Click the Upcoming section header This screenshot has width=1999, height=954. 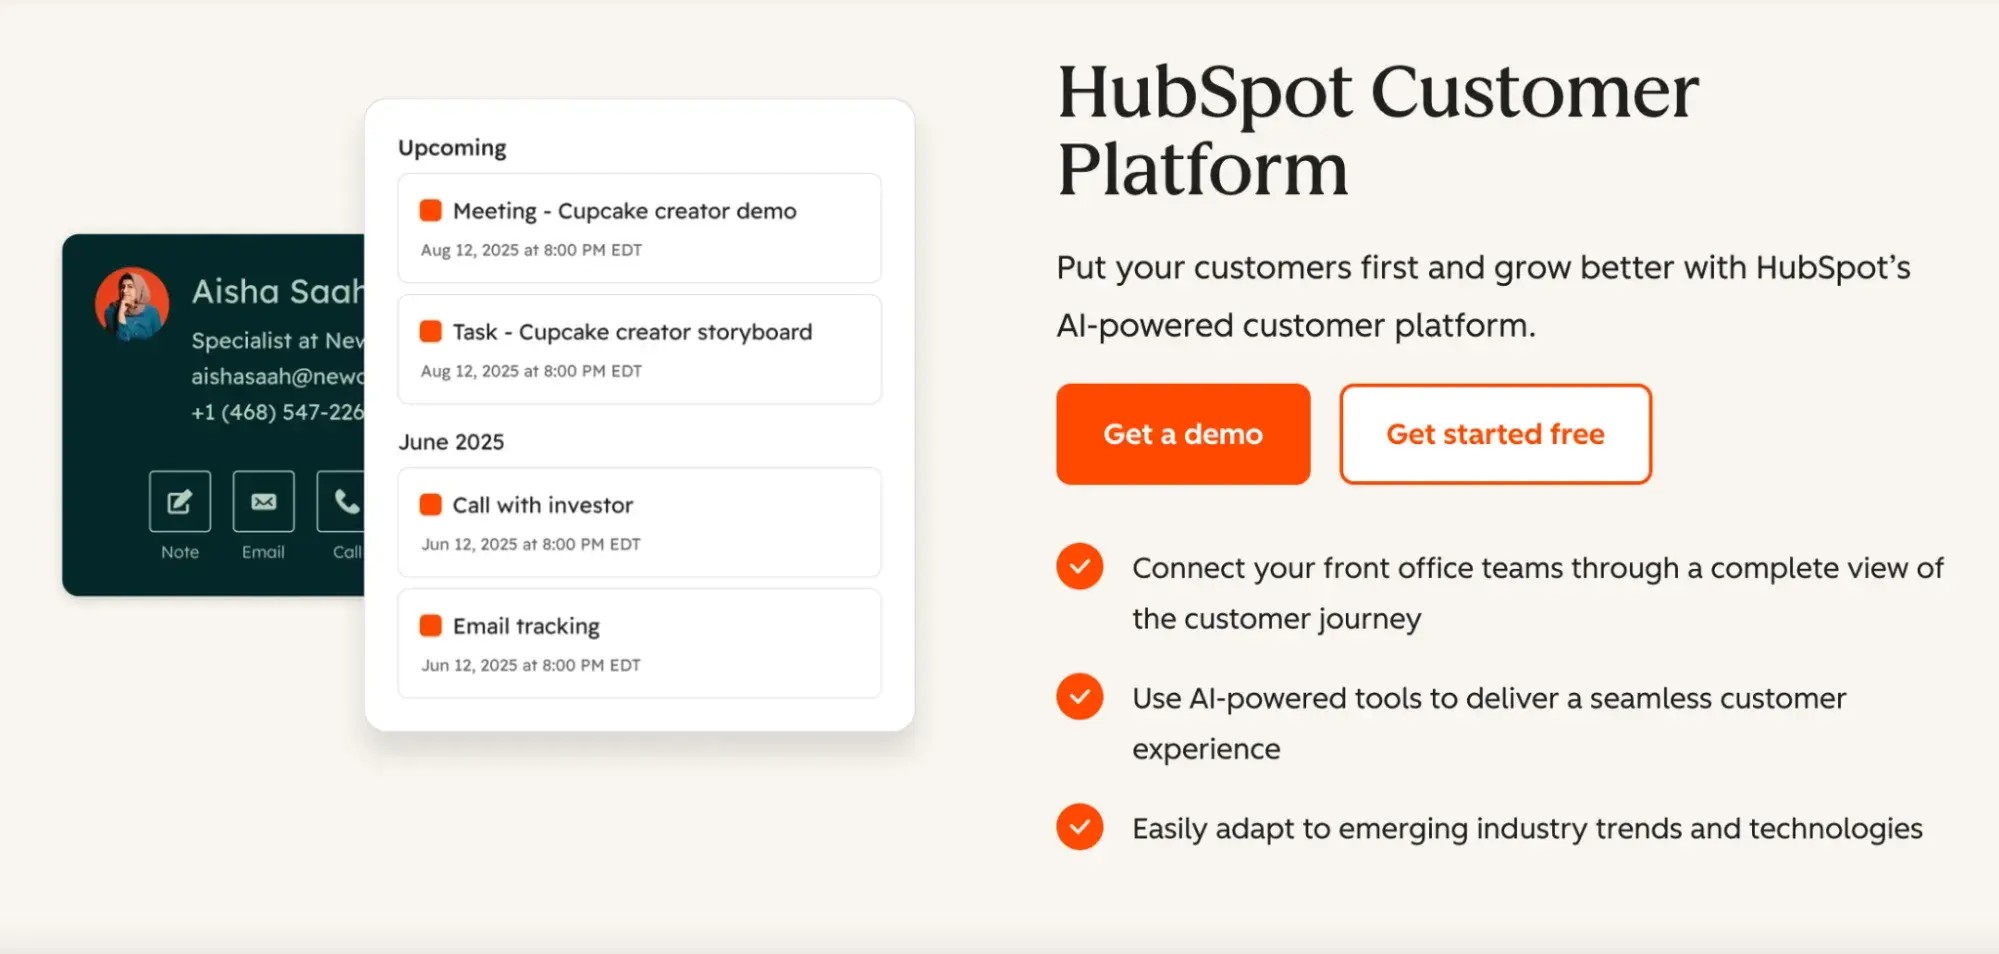tap(451, 147)
